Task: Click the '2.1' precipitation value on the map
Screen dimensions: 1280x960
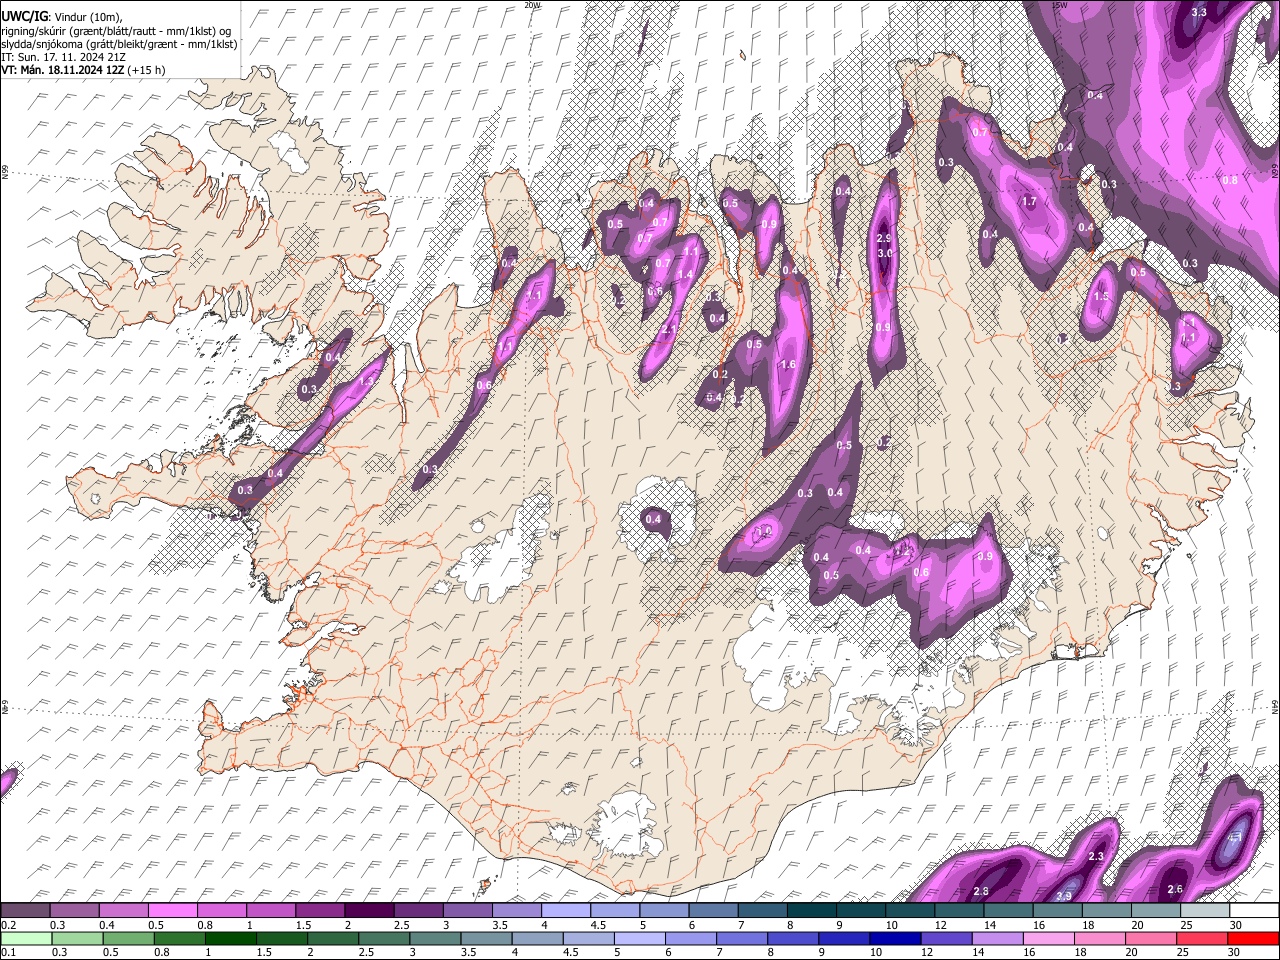Action: 668,329
